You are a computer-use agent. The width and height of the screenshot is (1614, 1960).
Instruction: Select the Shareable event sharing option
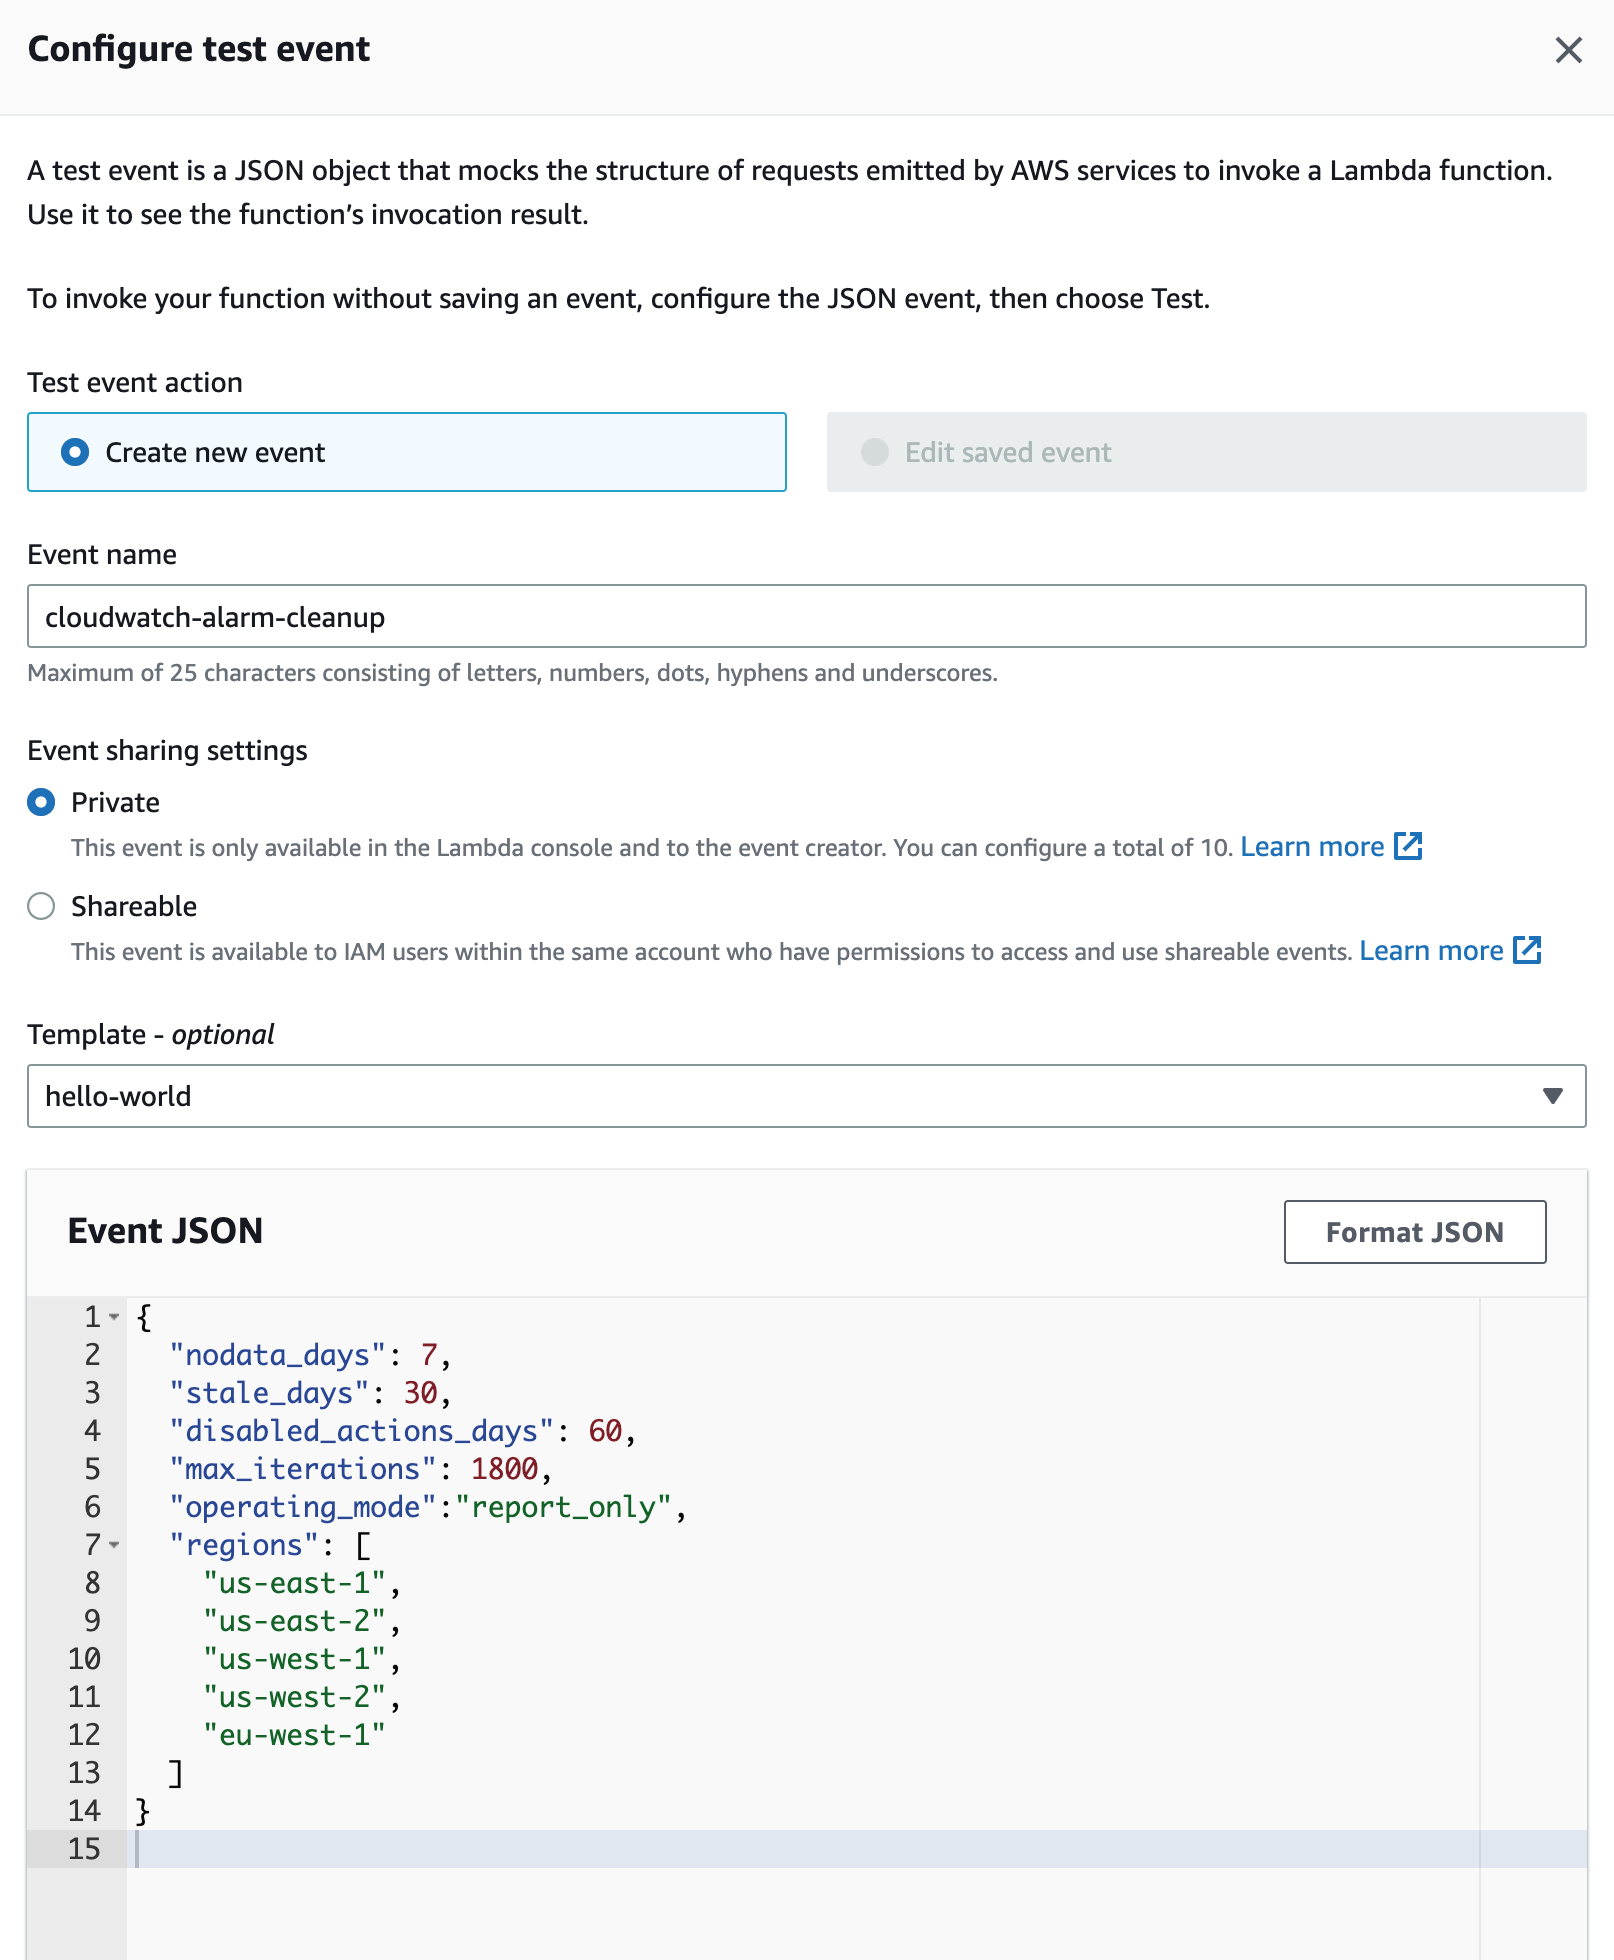[x=41, y=906]
